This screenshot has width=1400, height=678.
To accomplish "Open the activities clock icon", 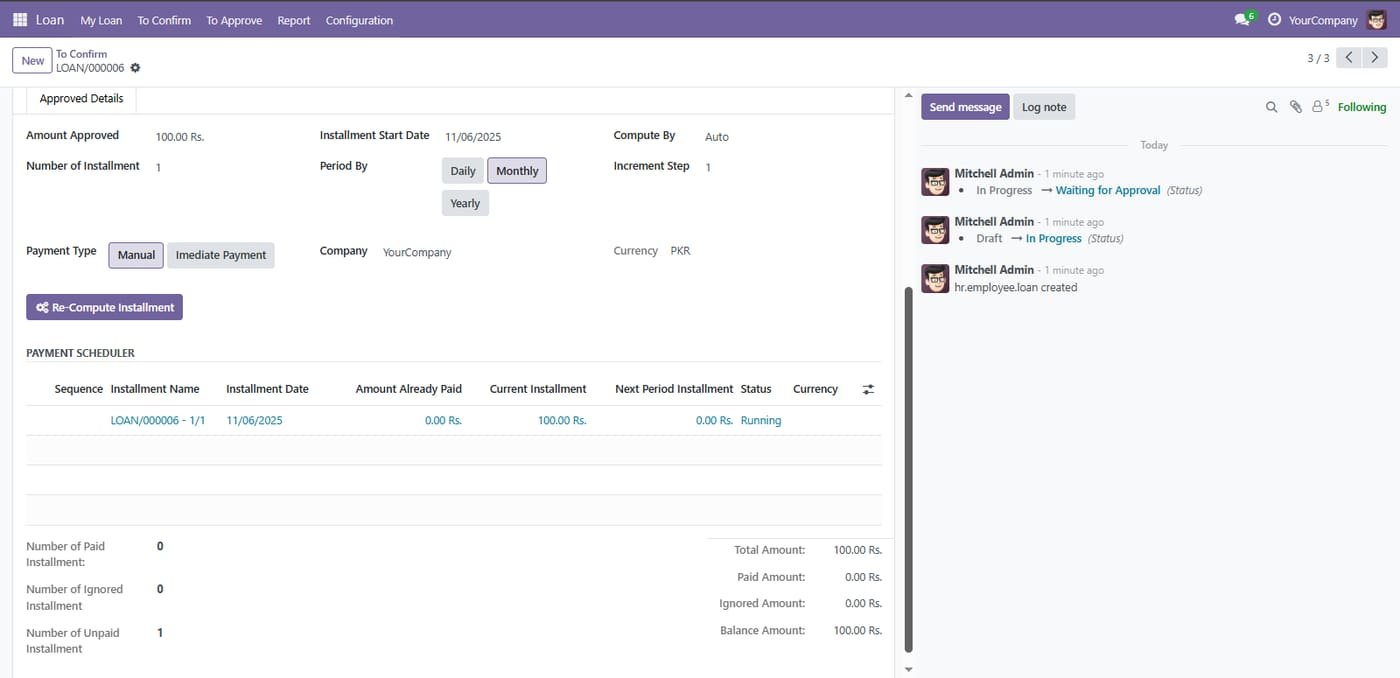I will click(x=1274, y=20).
